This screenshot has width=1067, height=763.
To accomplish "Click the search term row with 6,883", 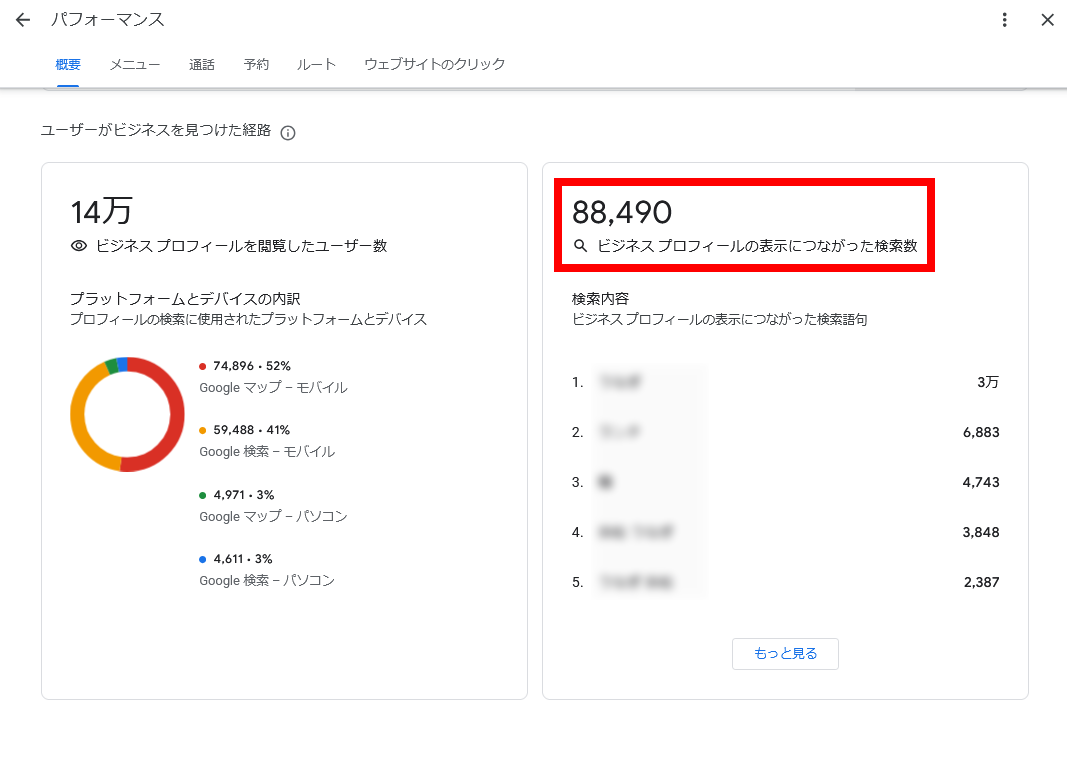I will [x=785, y=432].
